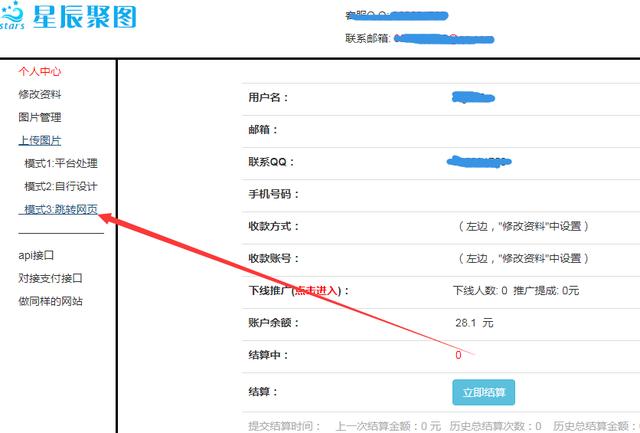Open 修改资料 in the sidebar

(40, 94)
